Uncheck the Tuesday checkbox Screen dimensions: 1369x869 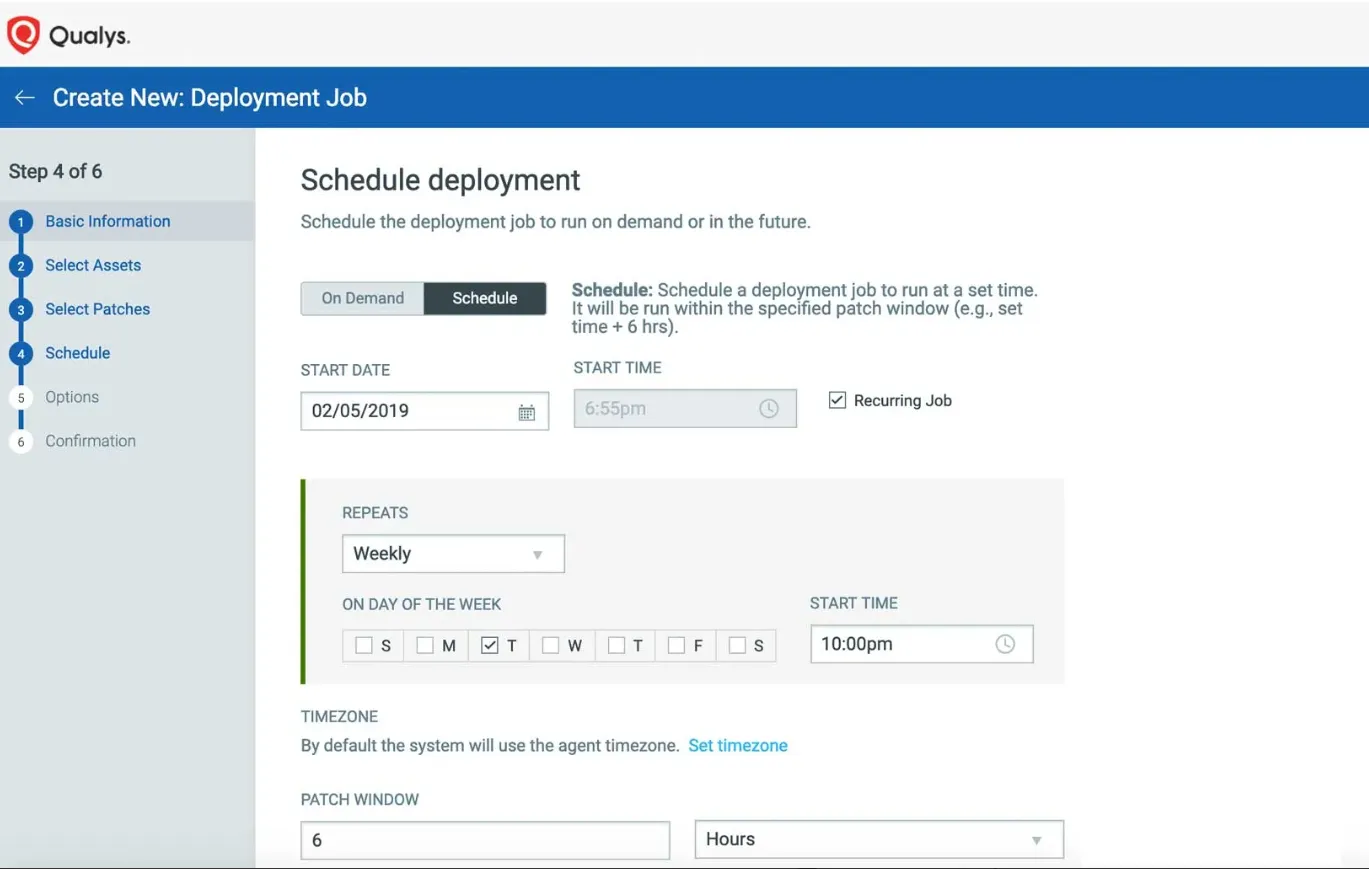pyautogui.click(x=489, y=645)
